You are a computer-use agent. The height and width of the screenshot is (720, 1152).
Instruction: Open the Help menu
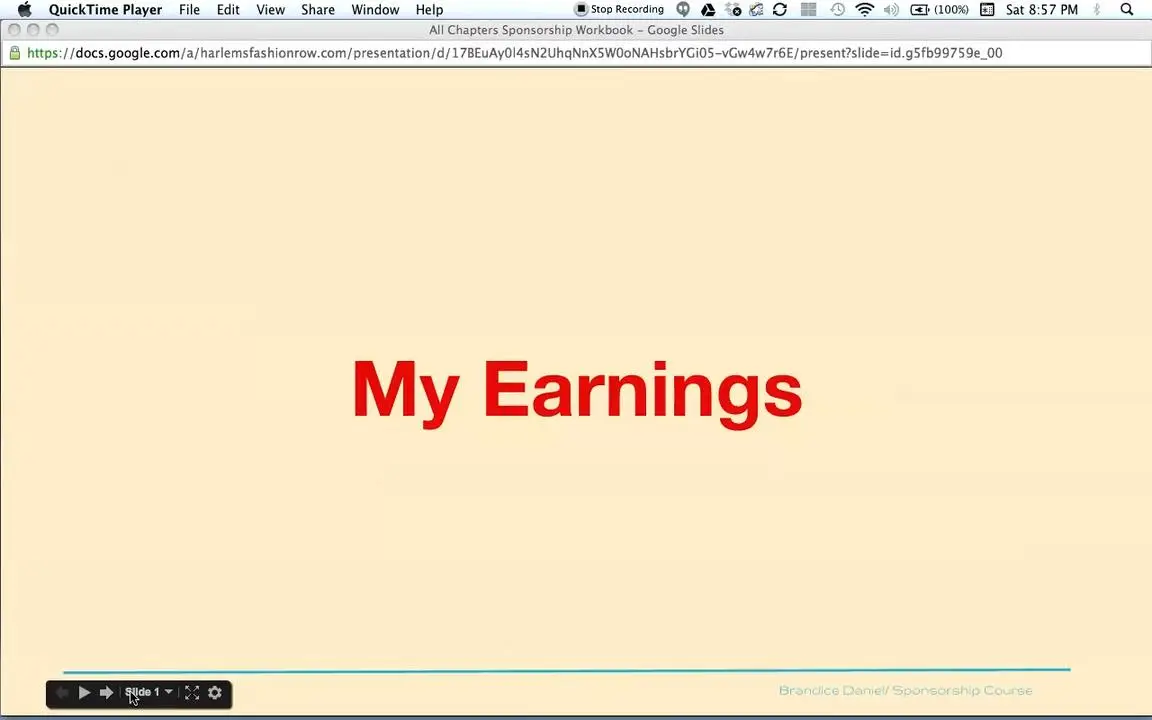[x=429, y=10]
